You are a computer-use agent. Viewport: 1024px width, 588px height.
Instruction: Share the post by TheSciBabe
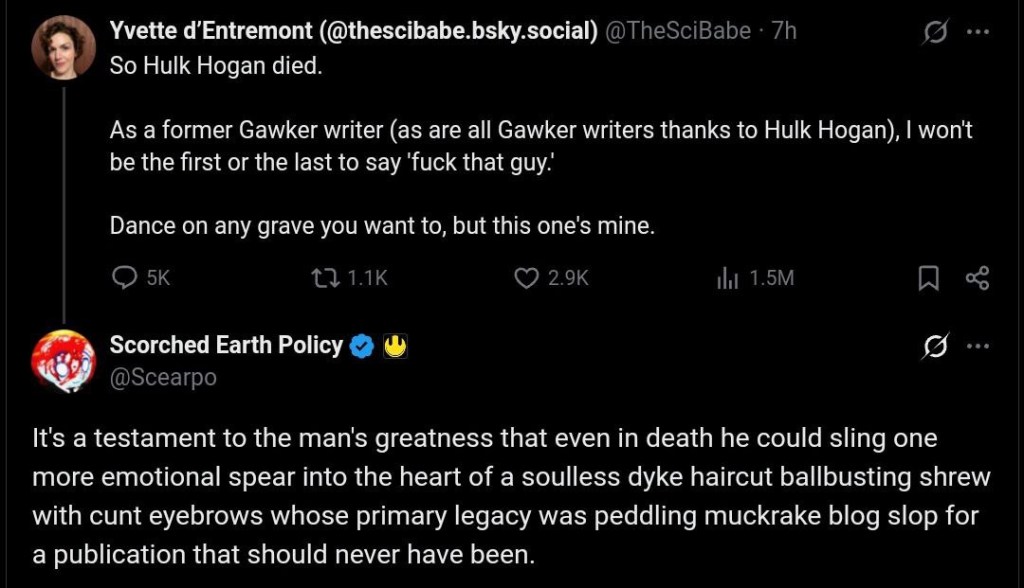(x=977, y=278)
